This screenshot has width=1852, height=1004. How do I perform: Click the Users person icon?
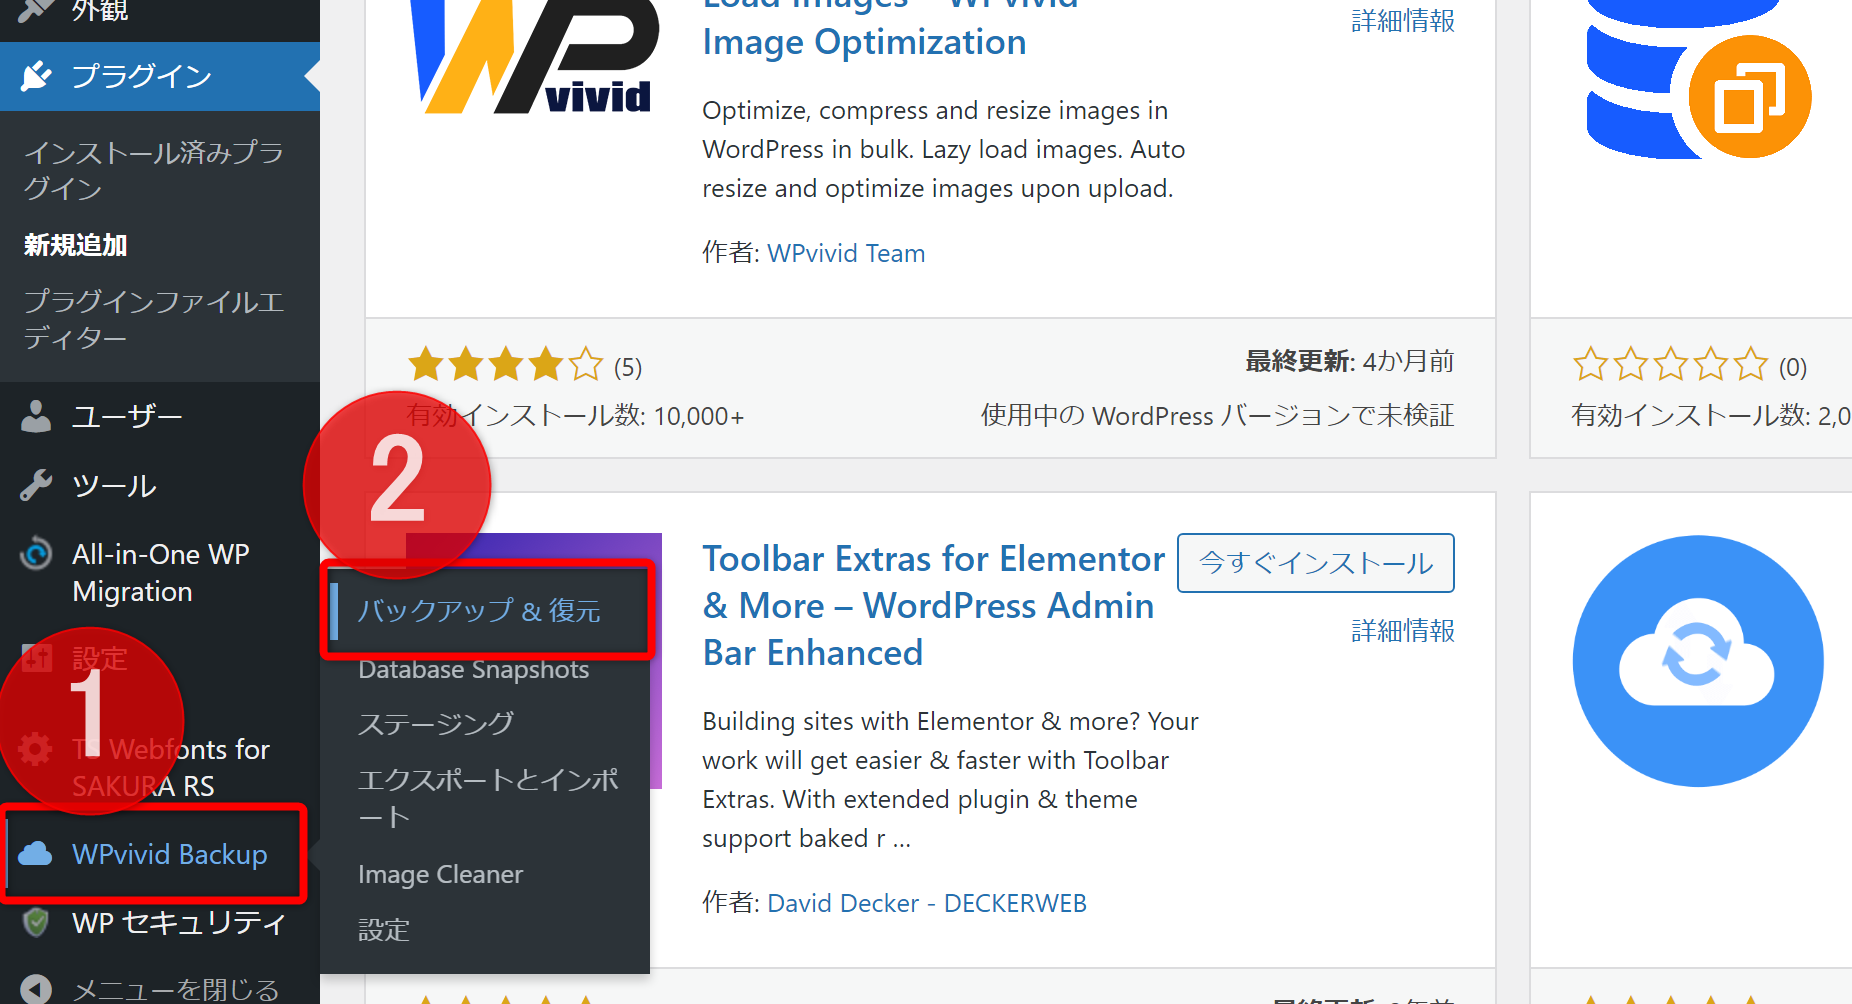(36, 416)
